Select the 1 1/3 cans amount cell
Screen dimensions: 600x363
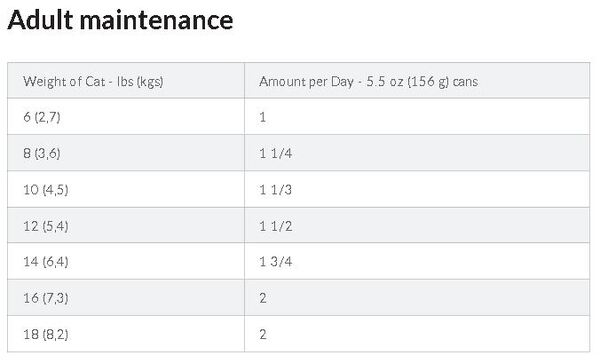tap(417, 189)
